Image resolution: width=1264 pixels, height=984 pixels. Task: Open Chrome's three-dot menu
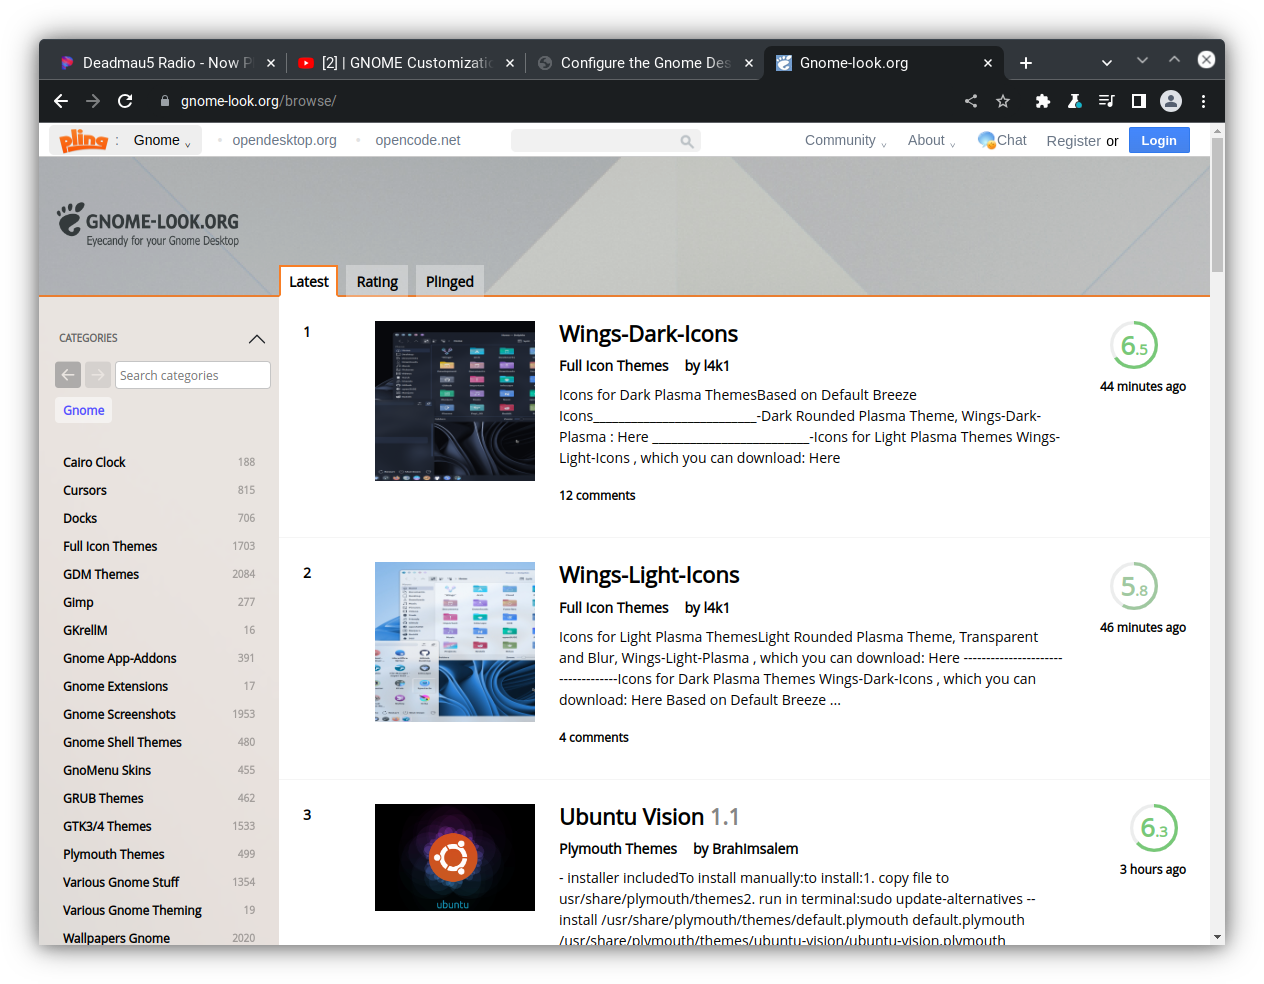point(1203,101)
